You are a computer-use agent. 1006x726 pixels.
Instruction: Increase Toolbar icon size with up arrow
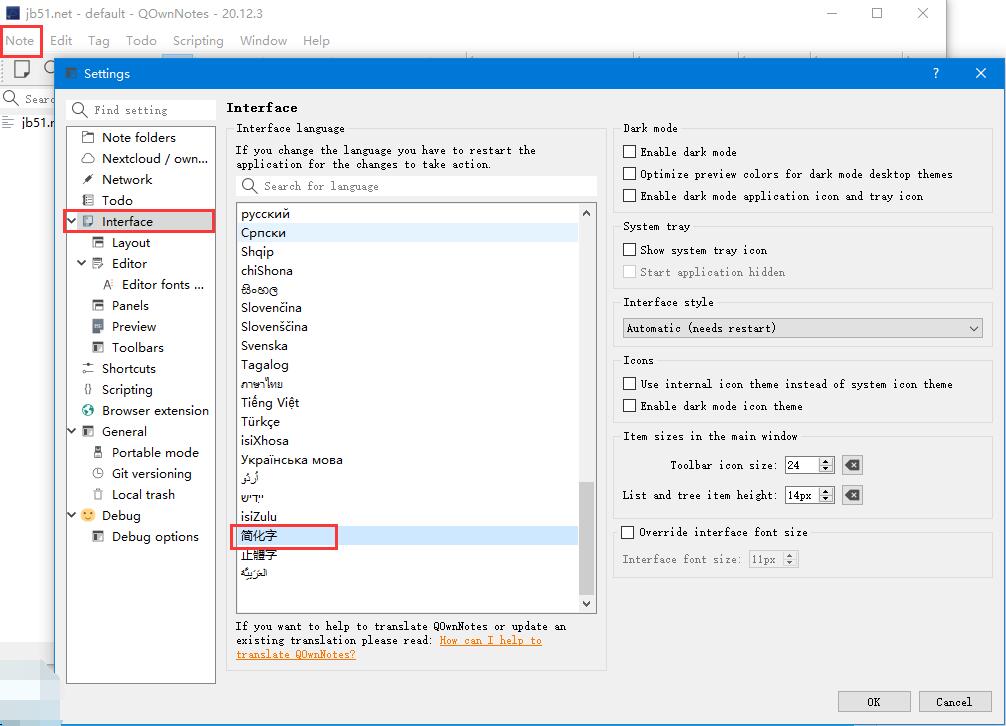point(826,461)
